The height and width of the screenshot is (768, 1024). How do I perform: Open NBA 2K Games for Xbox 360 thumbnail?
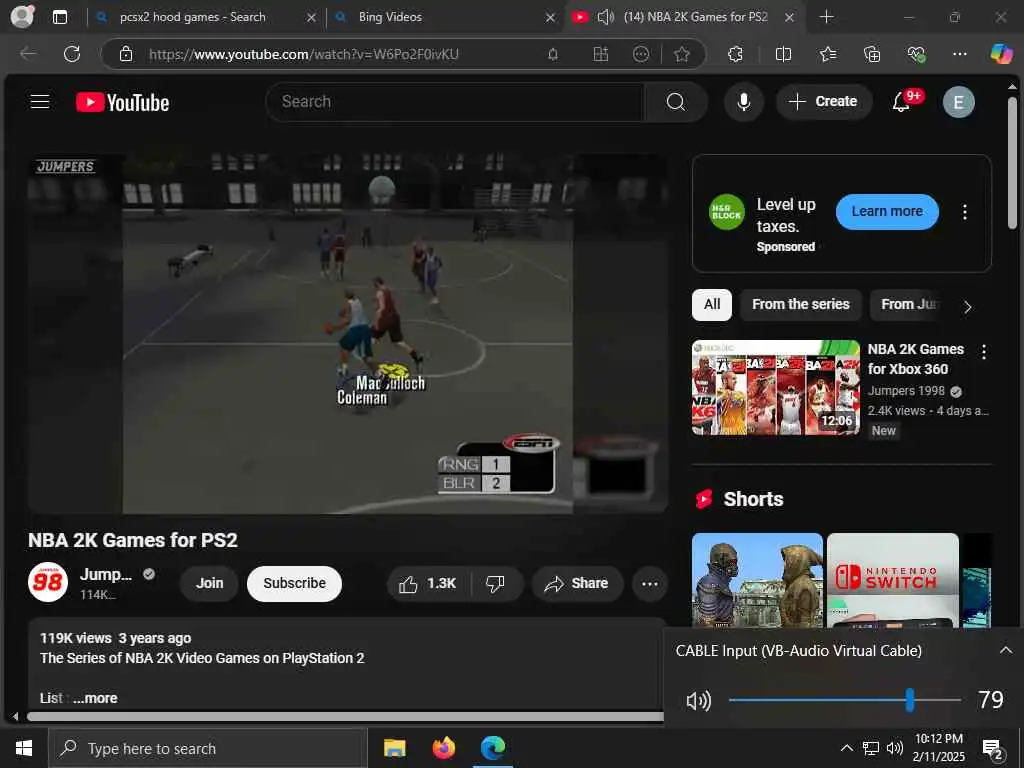point(775,387)
